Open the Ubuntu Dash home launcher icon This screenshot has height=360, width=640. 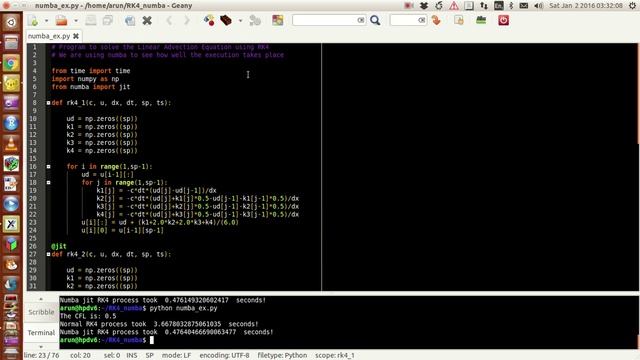click(11, 22)
